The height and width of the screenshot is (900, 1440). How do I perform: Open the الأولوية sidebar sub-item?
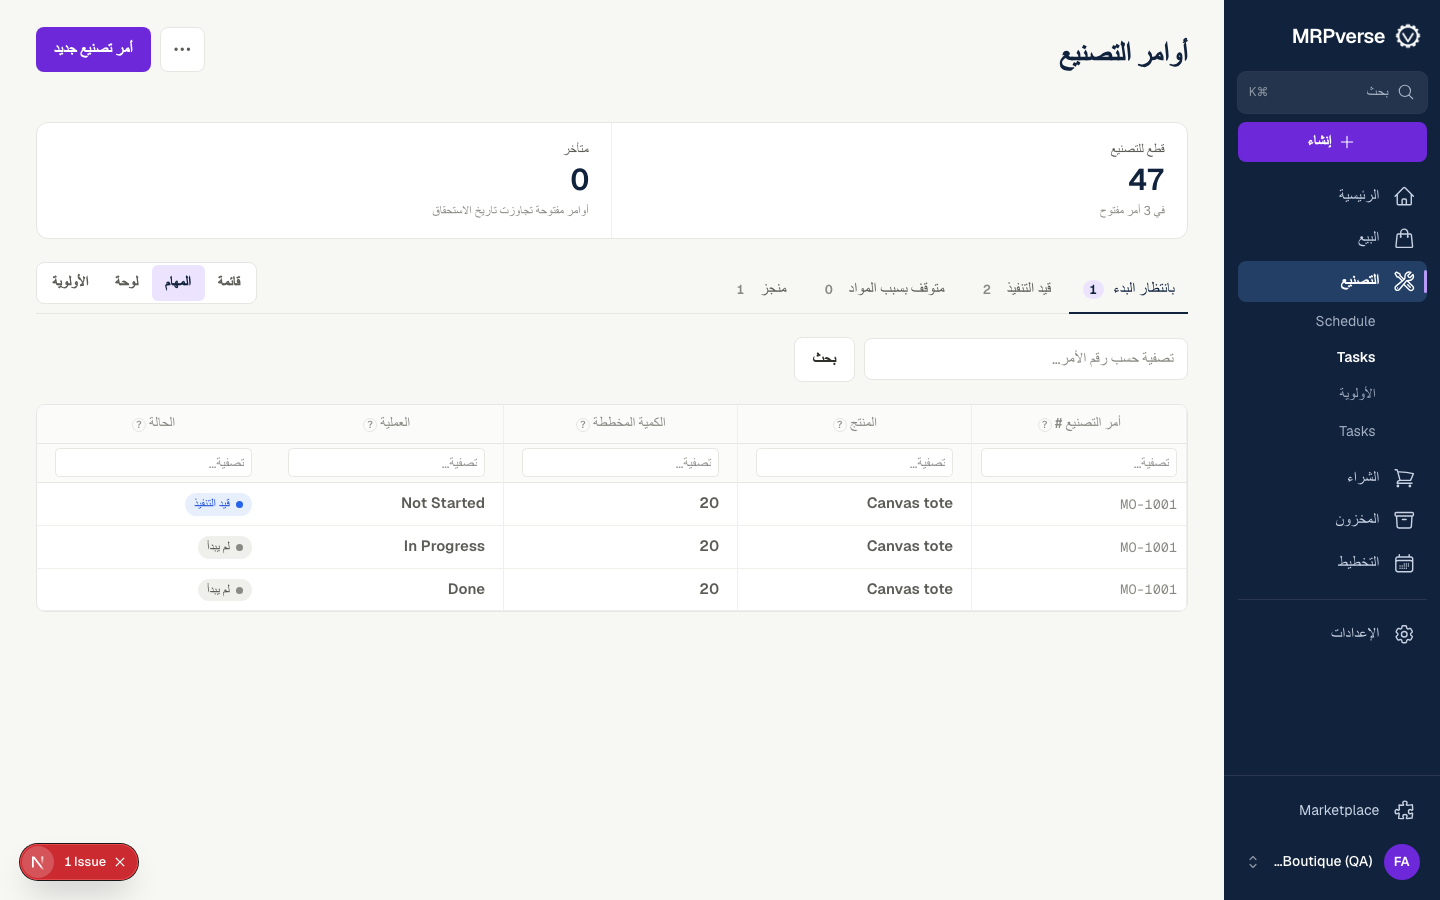[1357, 394]
